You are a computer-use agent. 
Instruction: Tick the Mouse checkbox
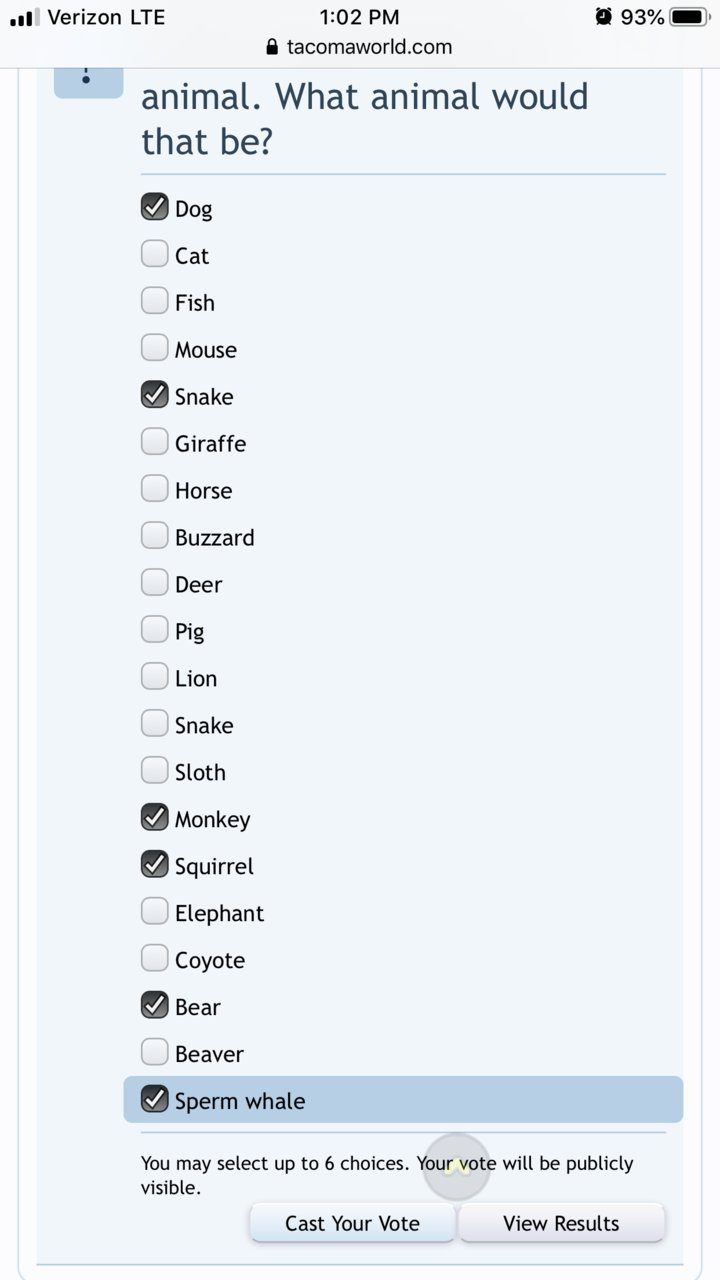click(154, 348)
